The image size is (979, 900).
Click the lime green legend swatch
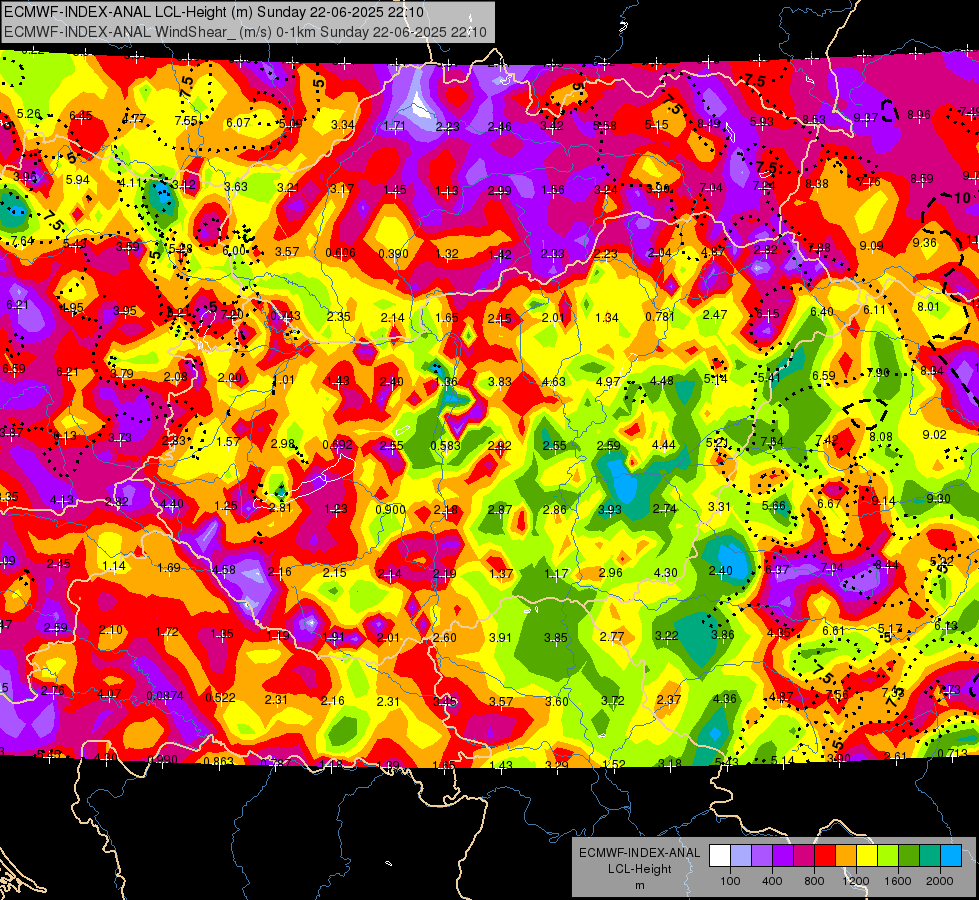coord(888,856)
